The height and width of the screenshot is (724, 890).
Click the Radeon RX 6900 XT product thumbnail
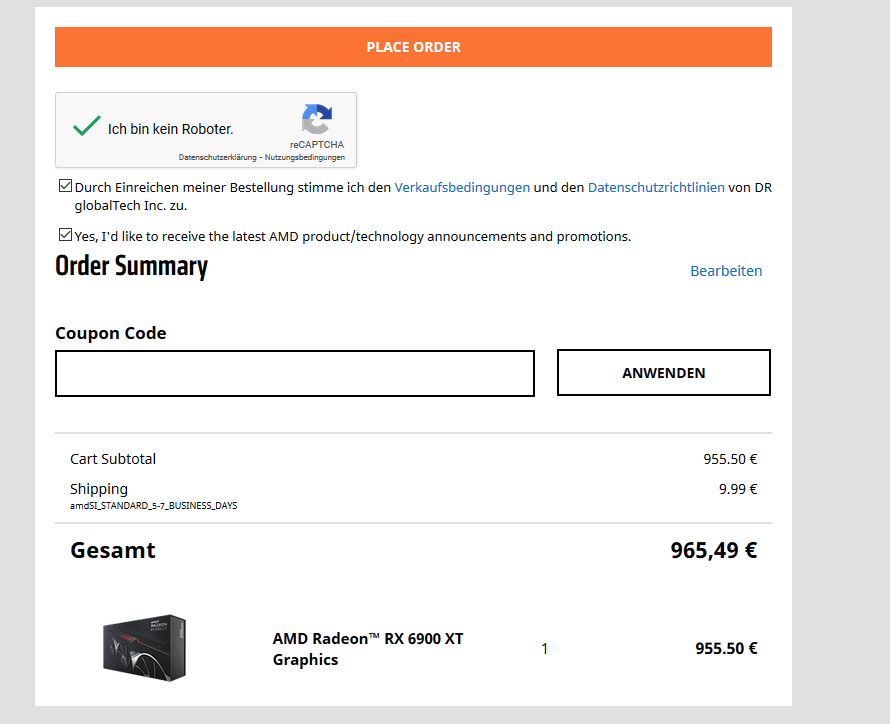tap(145, 647)
